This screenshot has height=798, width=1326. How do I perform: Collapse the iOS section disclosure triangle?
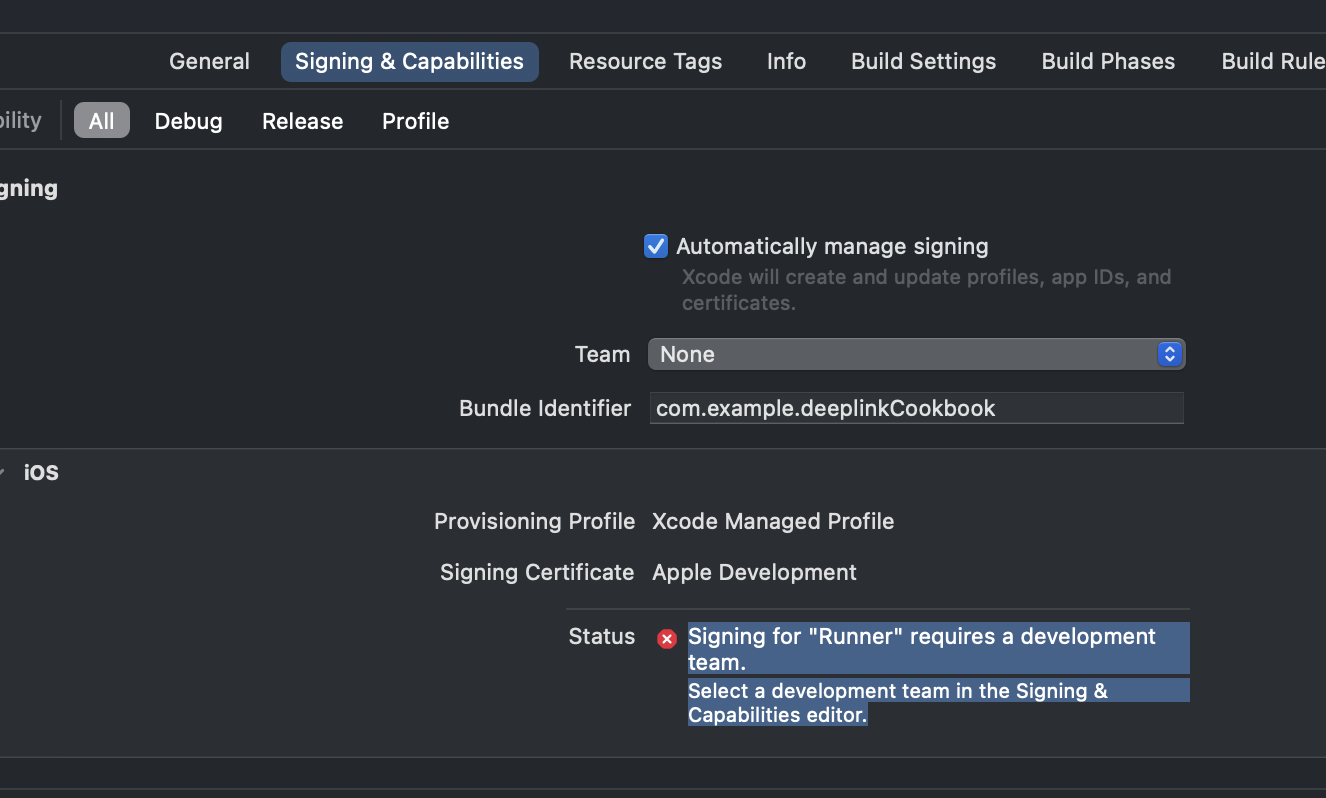(x=3, y=473)
